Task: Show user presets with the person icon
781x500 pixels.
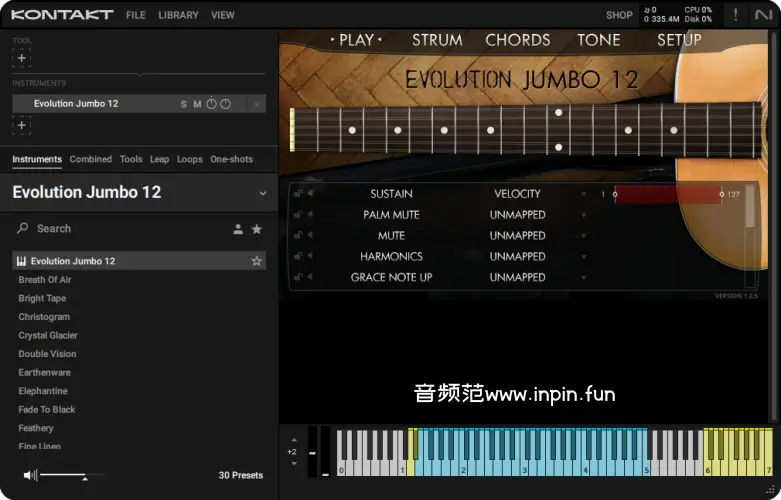Action: (238, 229)
